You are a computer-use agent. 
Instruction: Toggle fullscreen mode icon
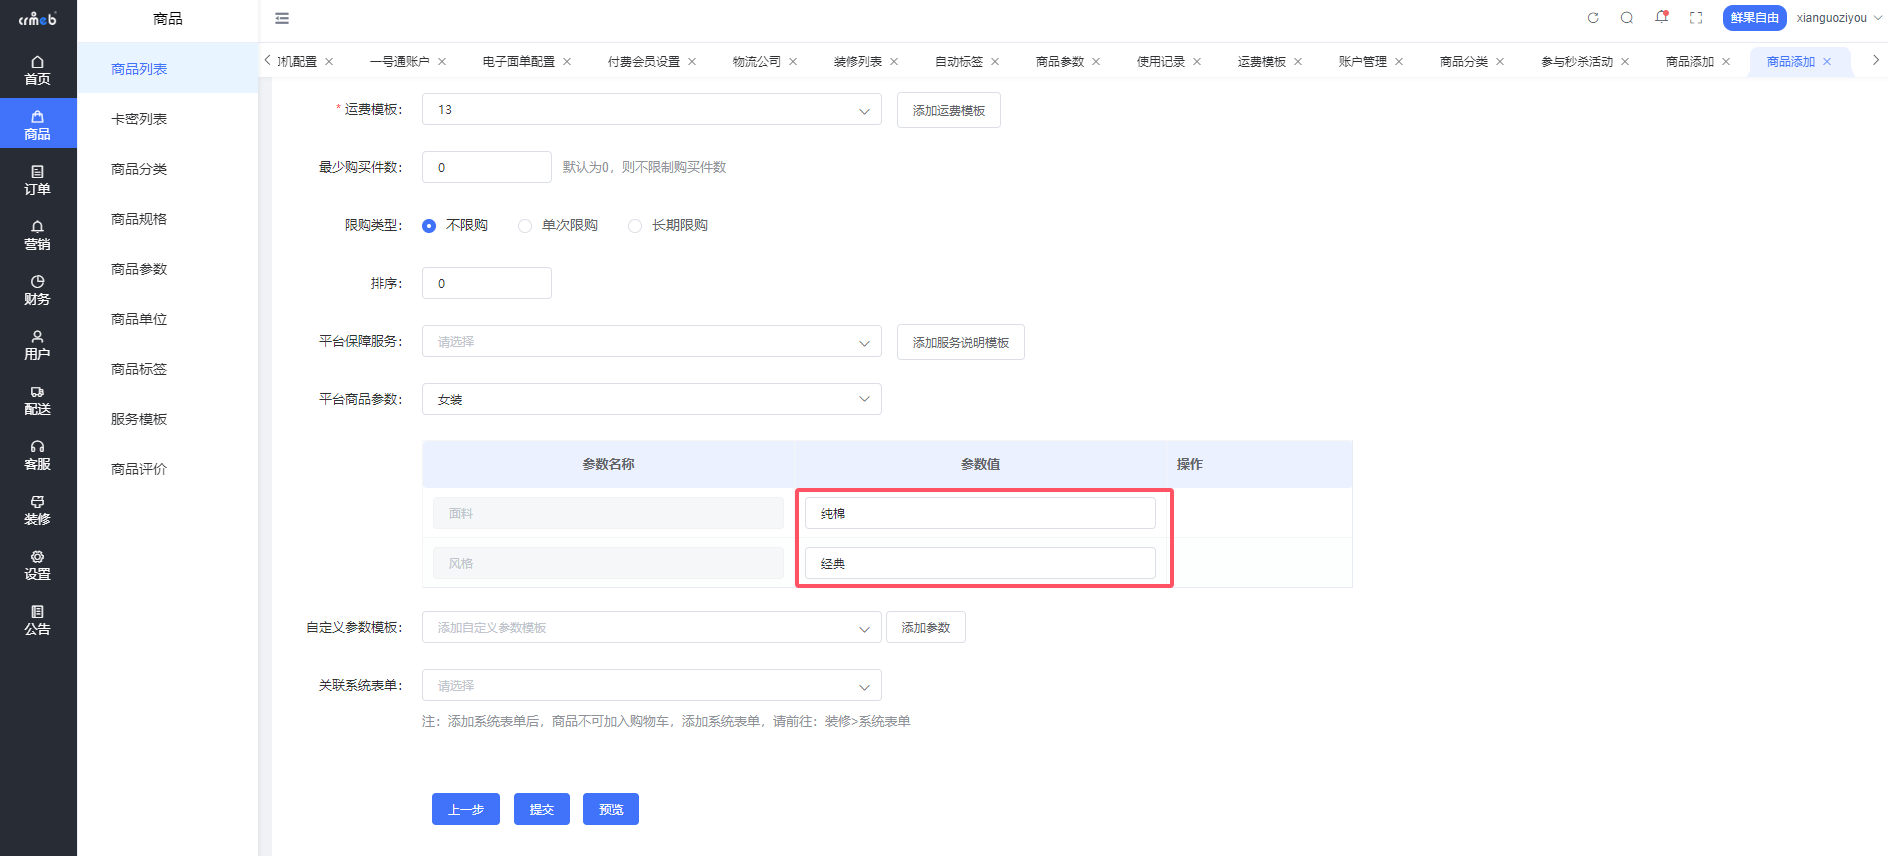1696,18
